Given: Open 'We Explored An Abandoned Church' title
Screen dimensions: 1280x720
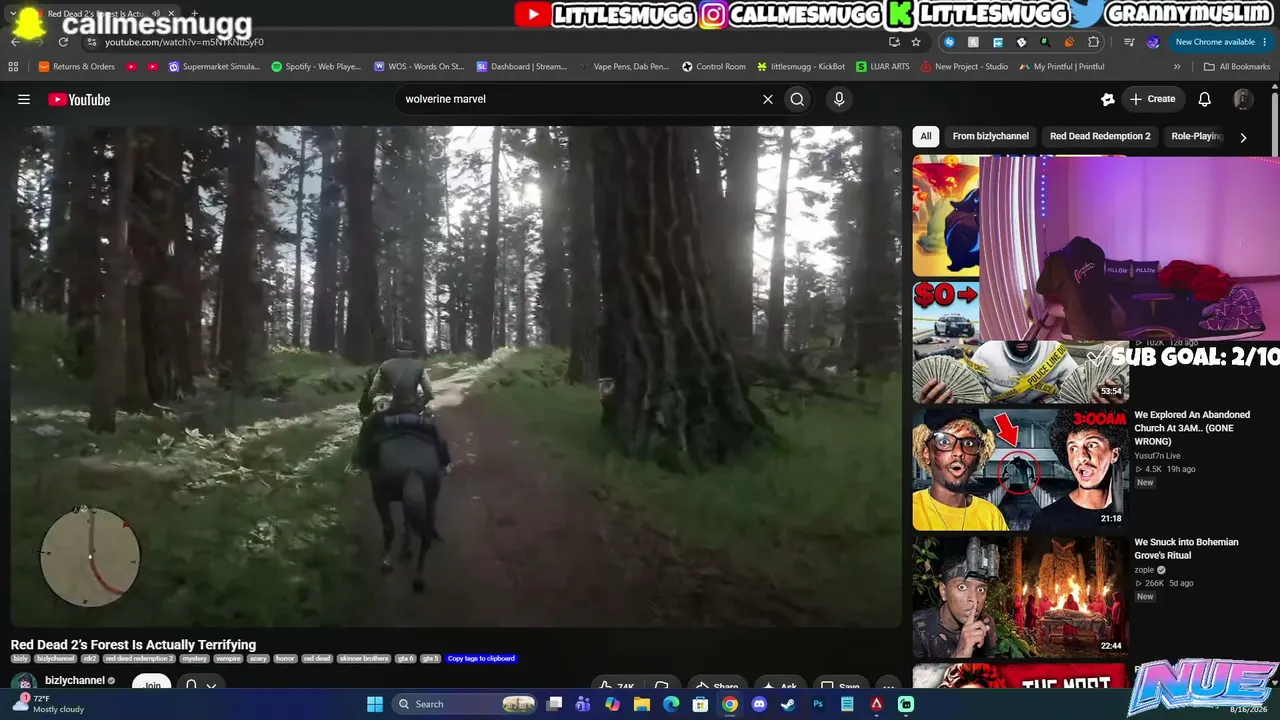Looking at the screenshot, I should tap(1192, 428).
